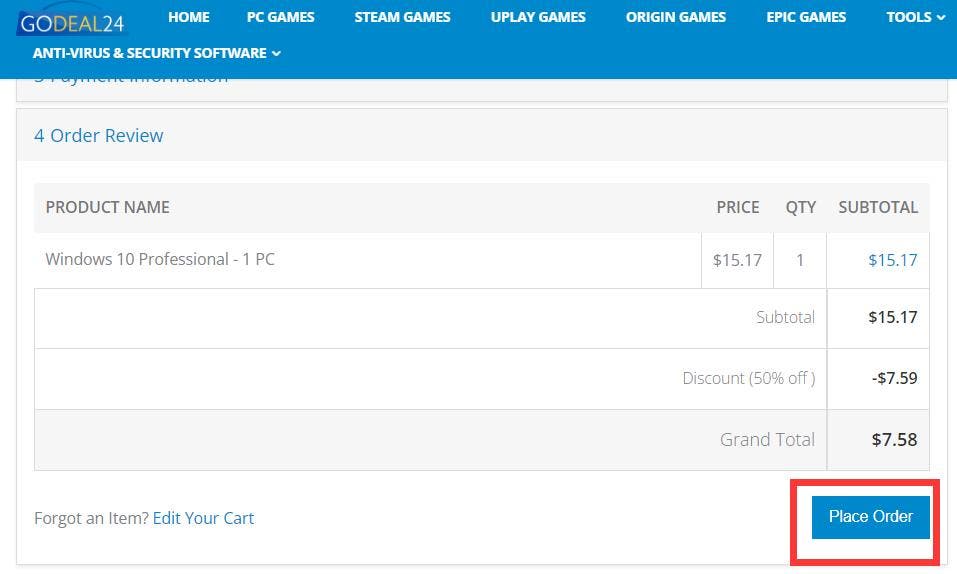Collapse the 4 Order Review section header

click(x=99, y=136)
